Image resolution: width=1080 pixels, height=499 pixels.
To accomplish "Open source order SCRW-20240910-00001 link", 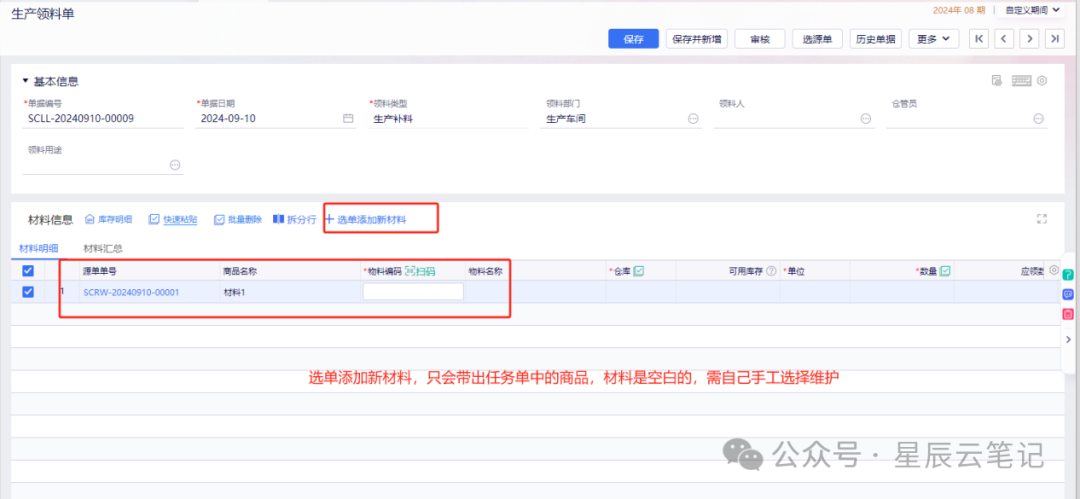I will pyautogui.click(x=132, y=292).
